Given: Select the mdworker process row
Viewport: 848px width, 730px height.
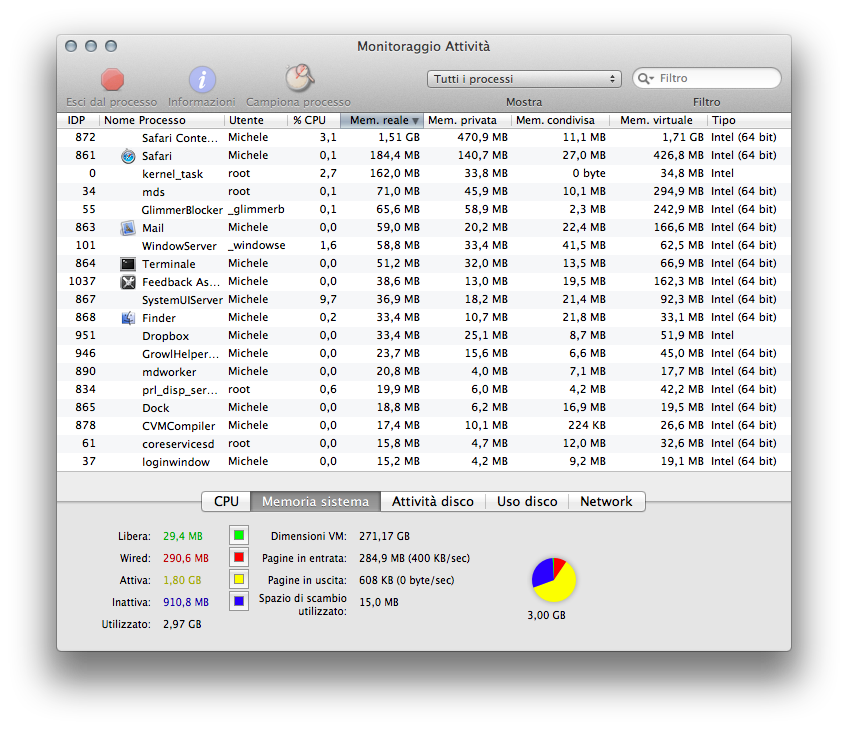Looking at the screenshot, I should [423, 371].
